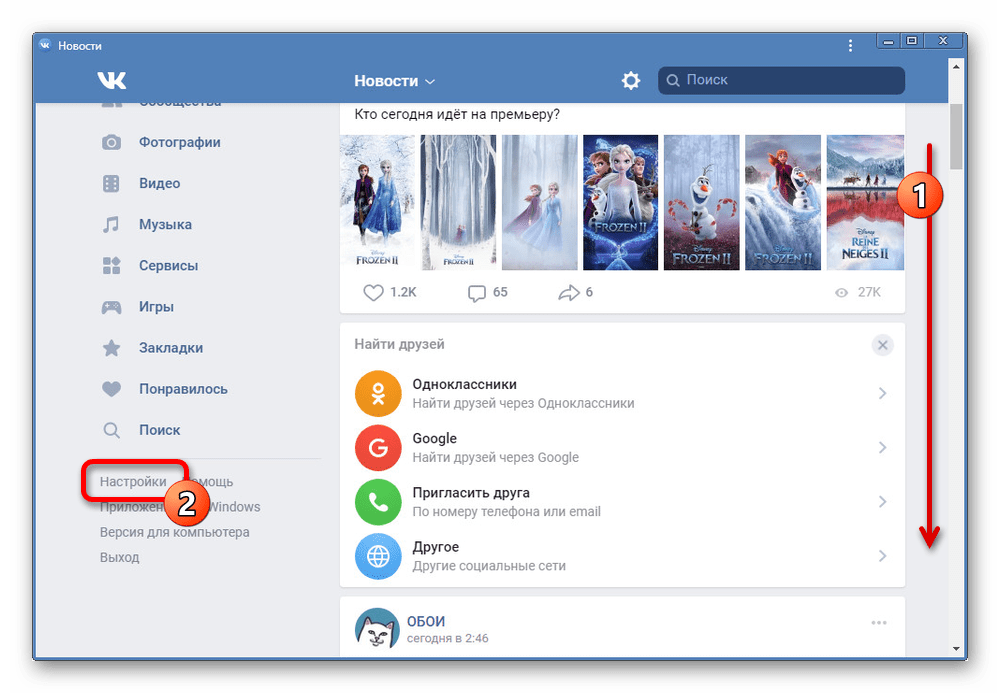Share the Frozen premiere post
1000x693 pixels.
point(569,293)
